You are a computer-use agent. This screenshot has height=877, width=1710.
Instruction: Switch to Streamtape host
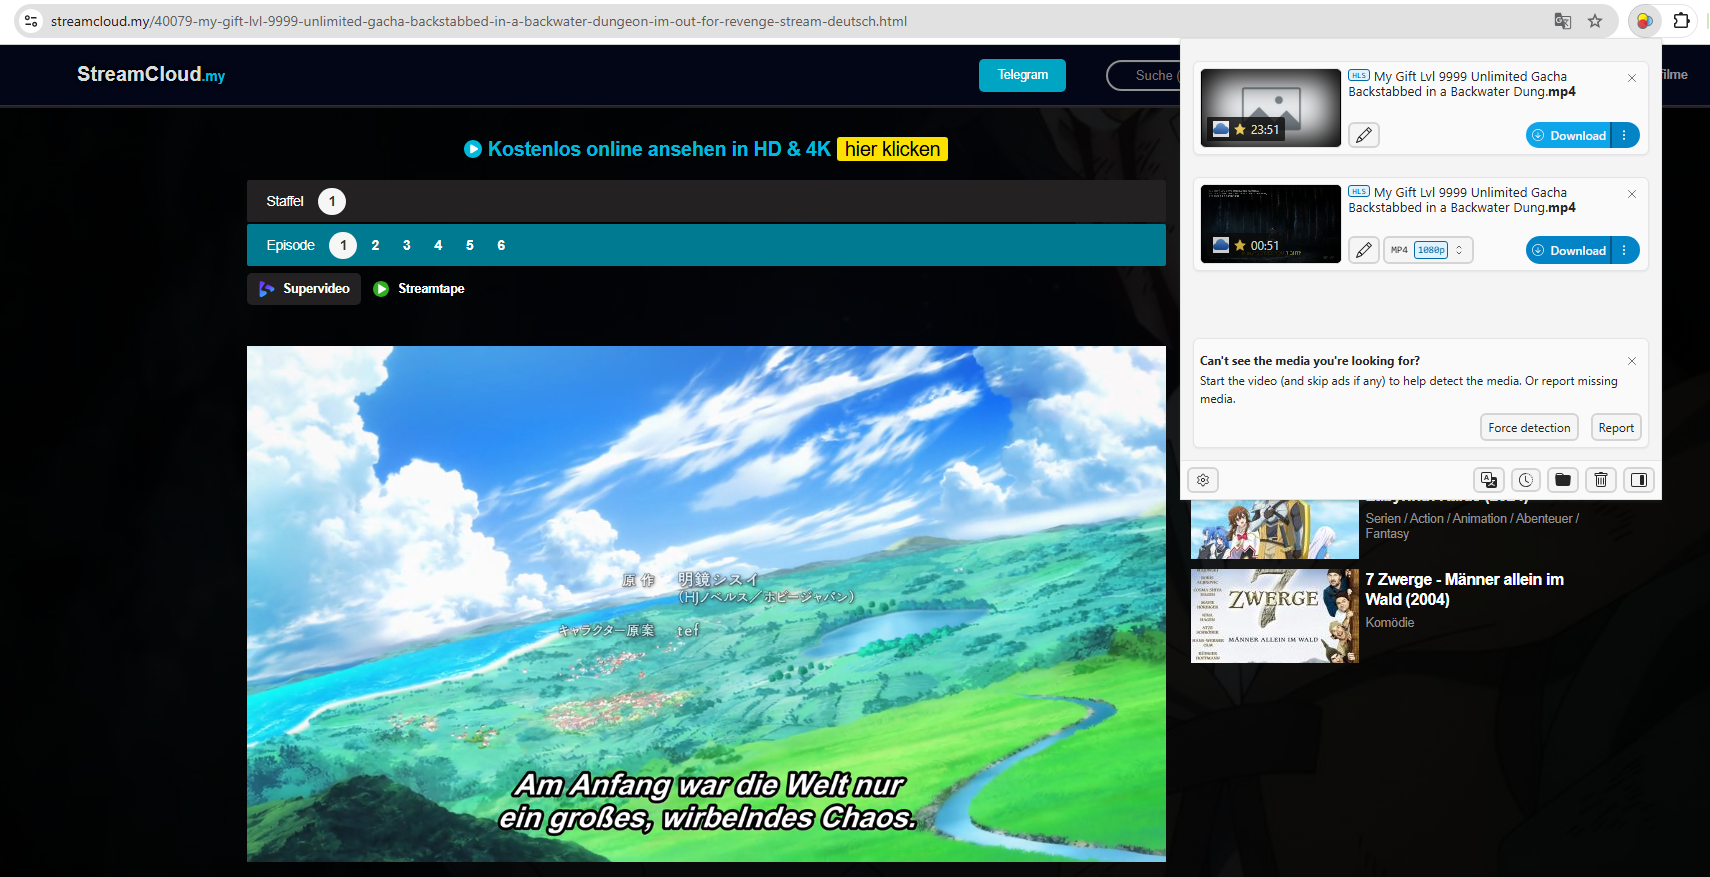point(419,289)
